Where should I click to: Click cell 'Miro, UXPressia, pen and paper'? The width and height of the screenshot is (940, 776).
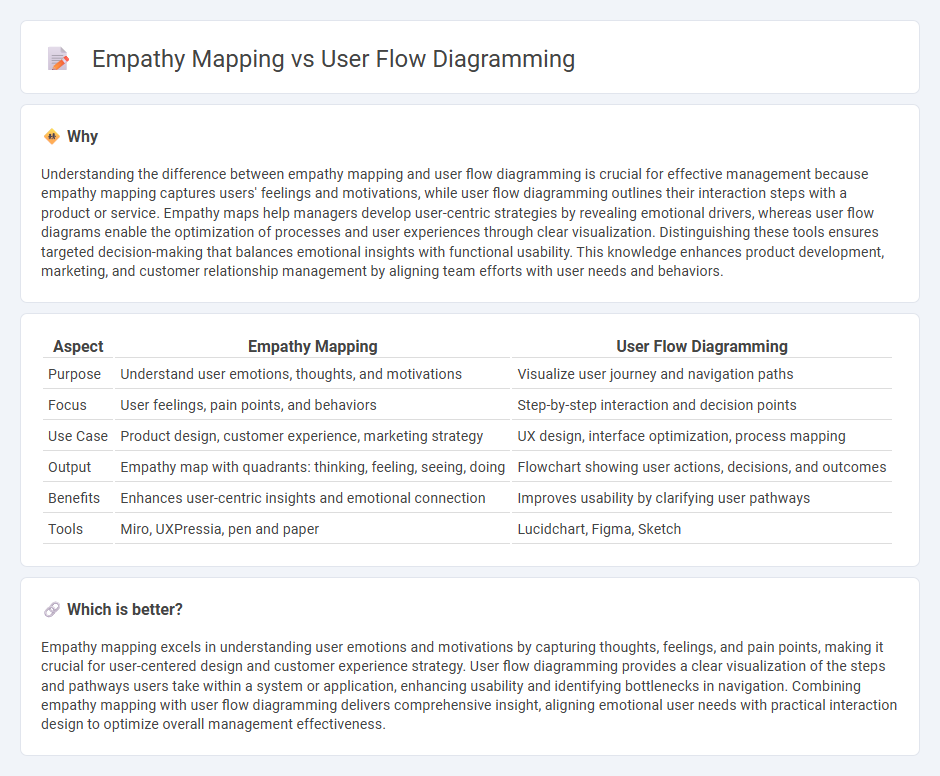(x=313, y=530)
